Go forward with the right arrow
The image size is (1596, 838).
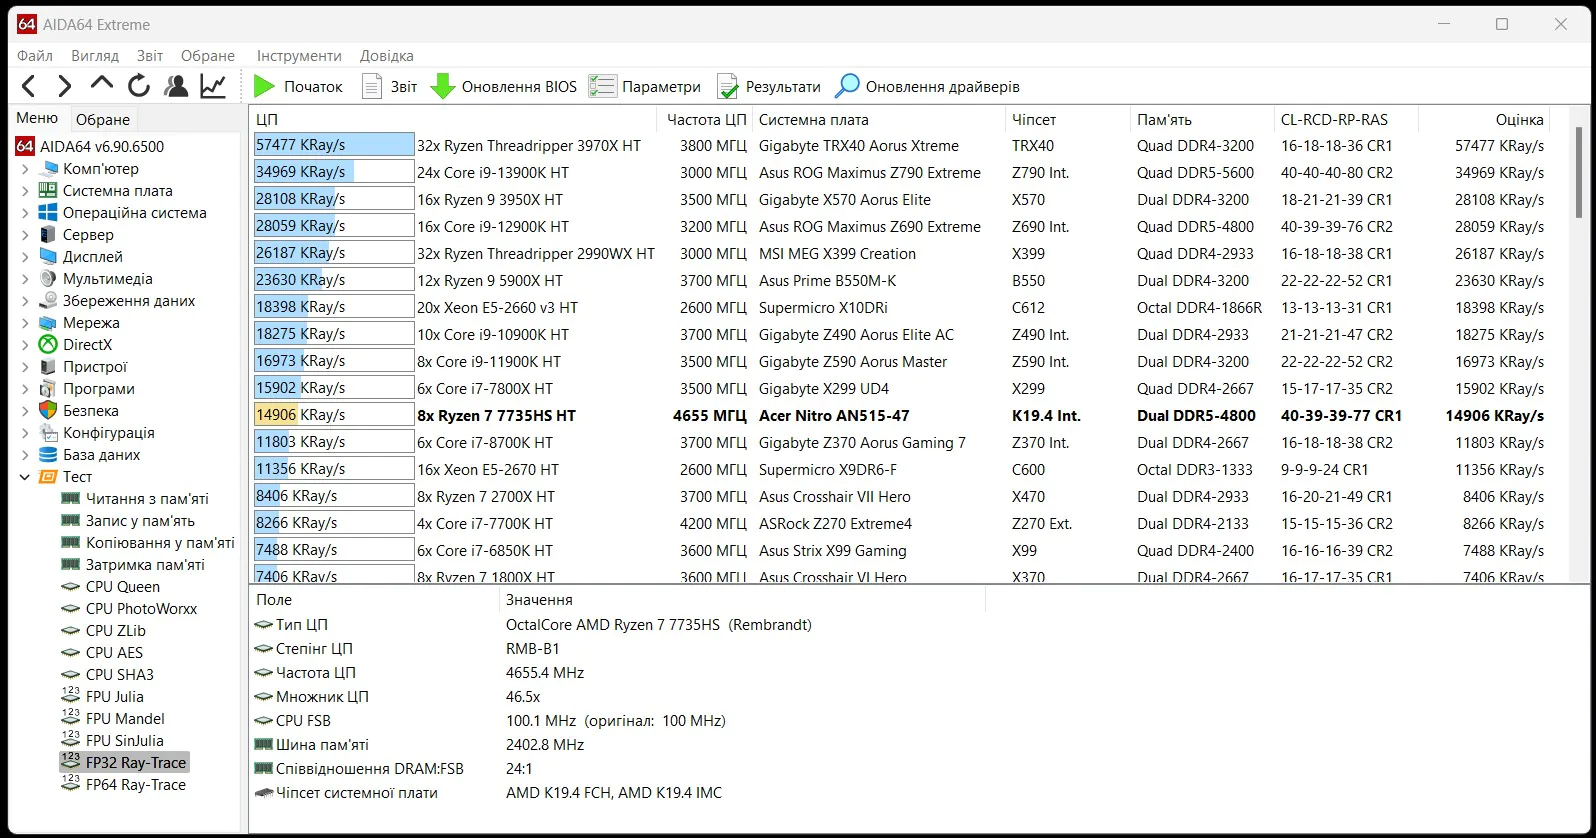coord(65,87)
